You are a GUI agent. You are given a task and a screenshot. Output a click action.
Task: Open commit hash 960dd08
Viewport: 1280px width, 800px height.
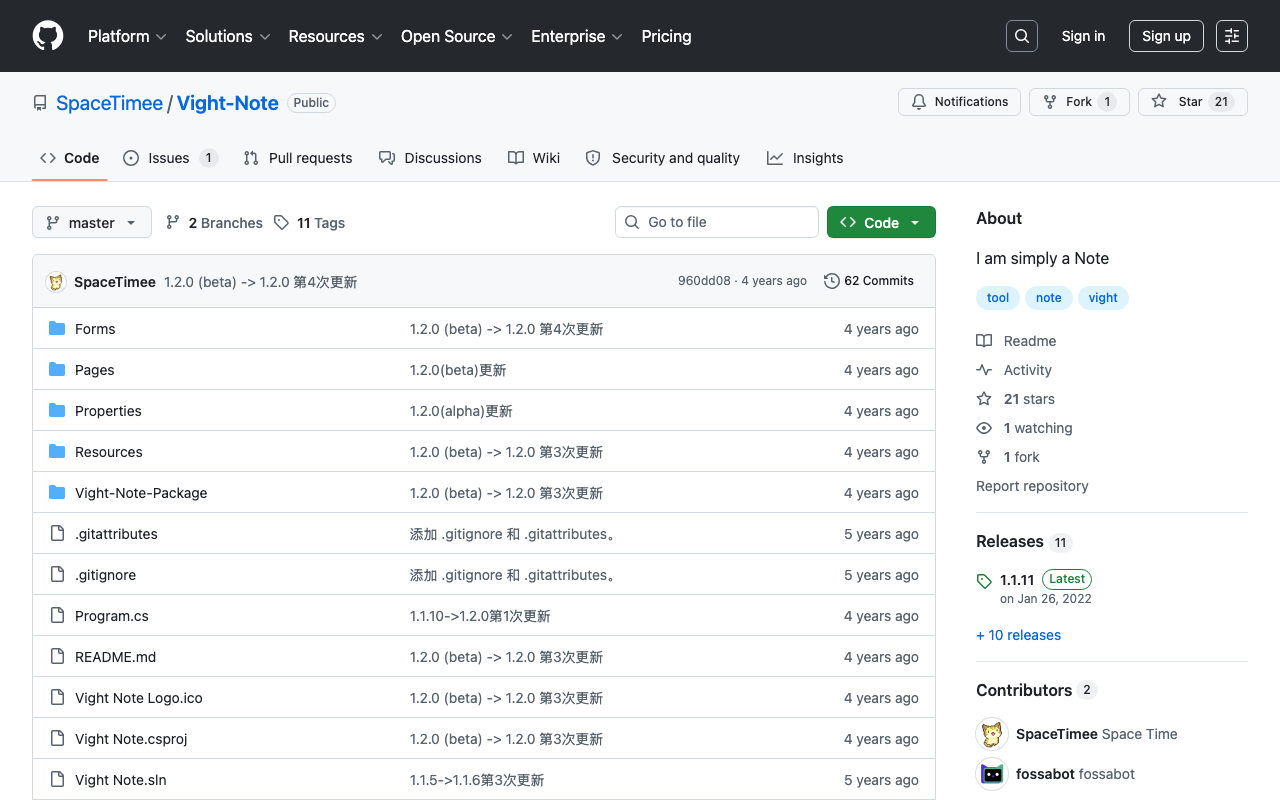point(704,281)
